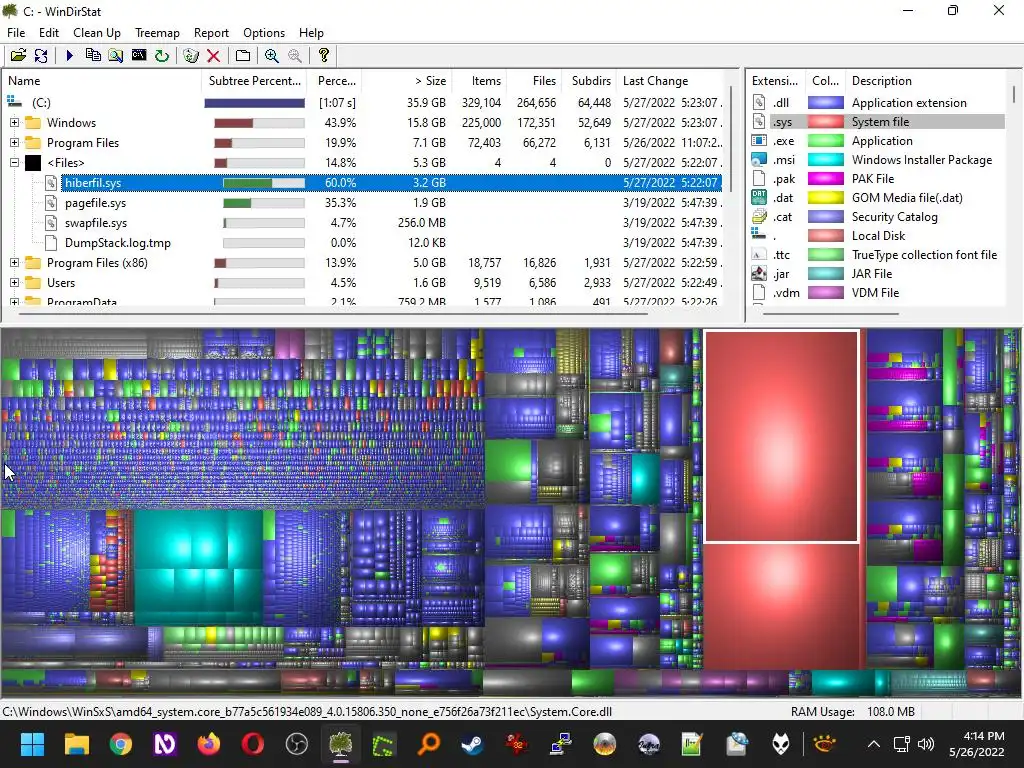1024x768 pixels.
Task: Click the 'TrueType collection font file' description
Action: tap(924, 255)
